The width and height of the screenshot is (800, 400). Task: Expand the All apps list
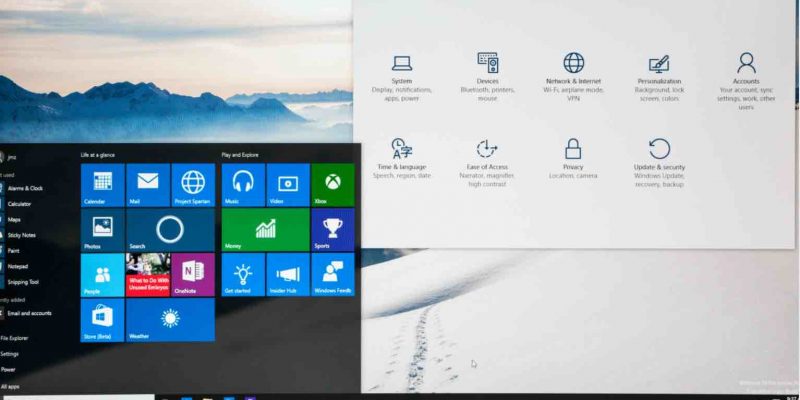pyautogui.click(x=10, y=387)
